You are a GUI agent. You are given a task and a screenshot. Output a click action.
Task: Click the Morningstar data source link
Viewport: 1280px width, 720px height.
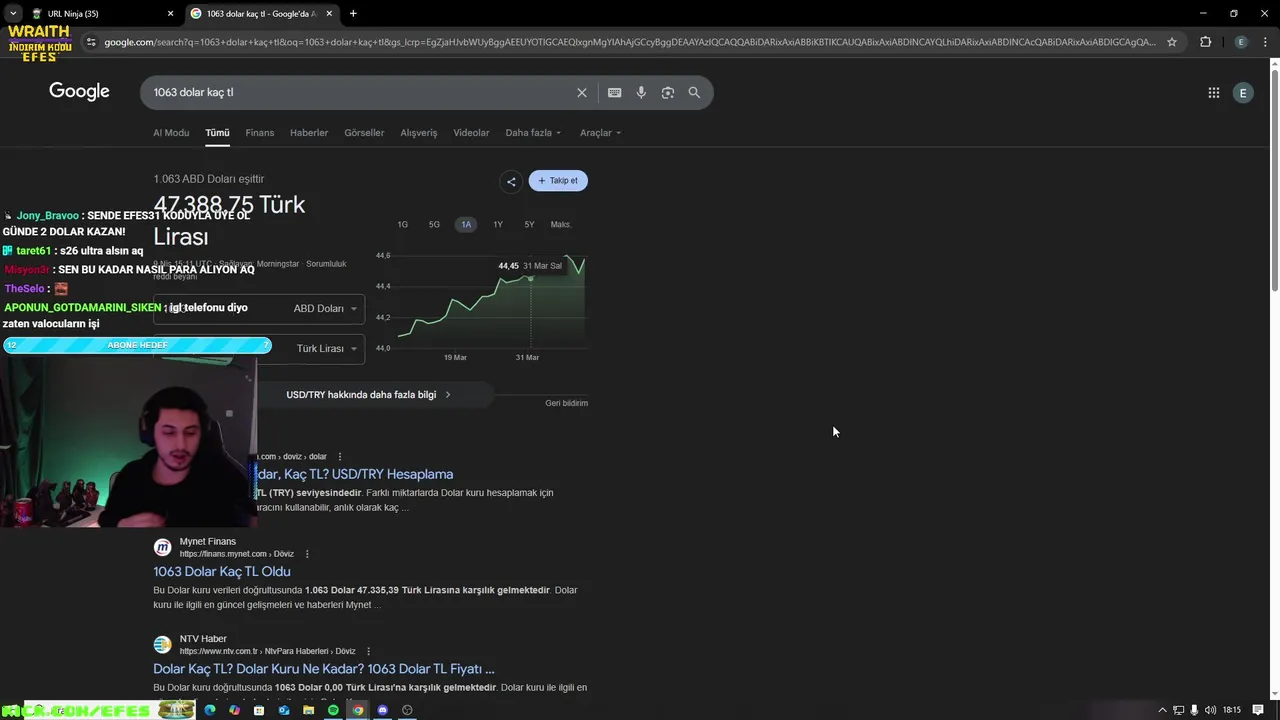(278, 264)
